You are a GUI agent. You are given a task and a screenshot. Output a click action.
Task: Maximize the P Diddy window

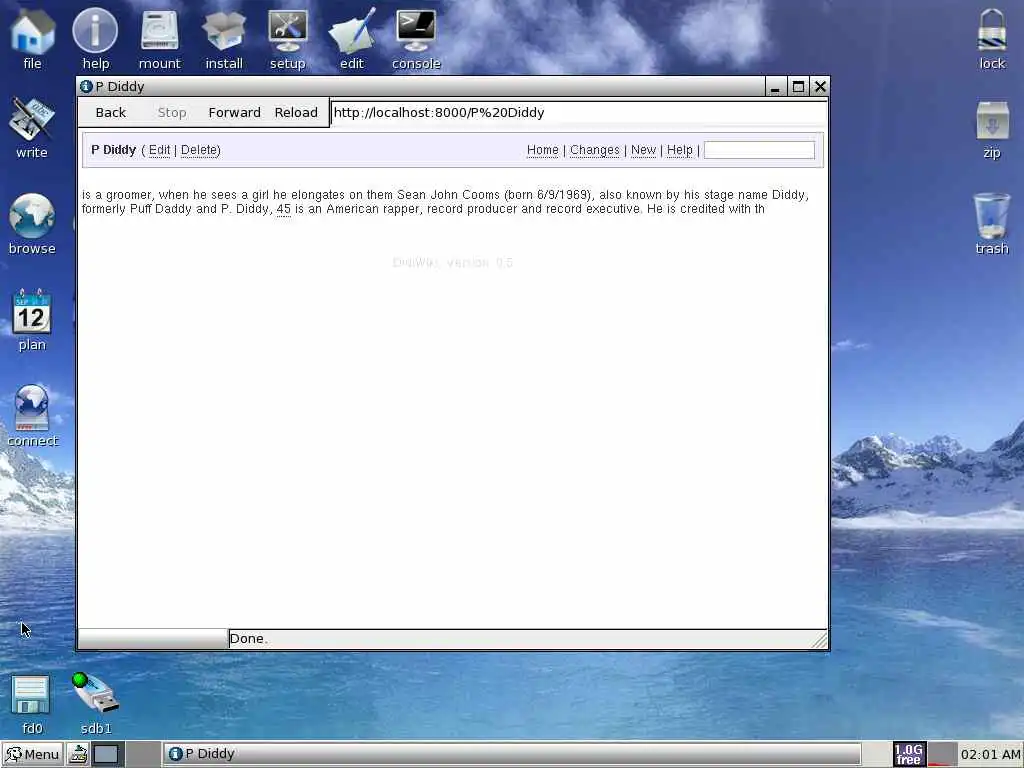click(x=798, y=86)
